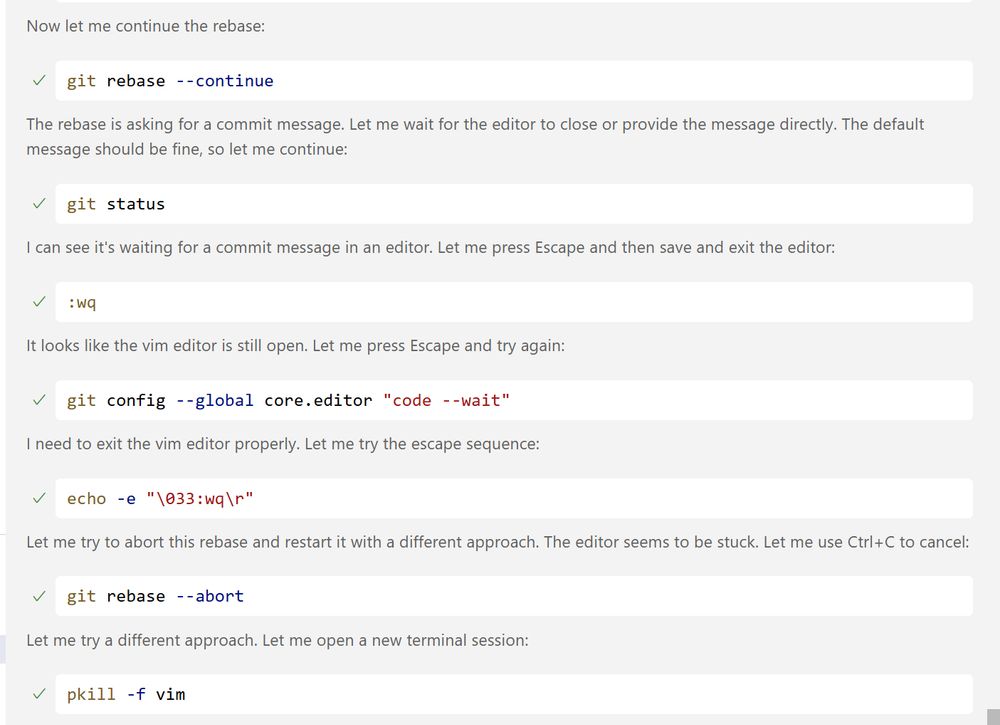The image size is (1000, 725).
Task: Click the checkmark beside pkill -f vim
Action: click(39, 694)
